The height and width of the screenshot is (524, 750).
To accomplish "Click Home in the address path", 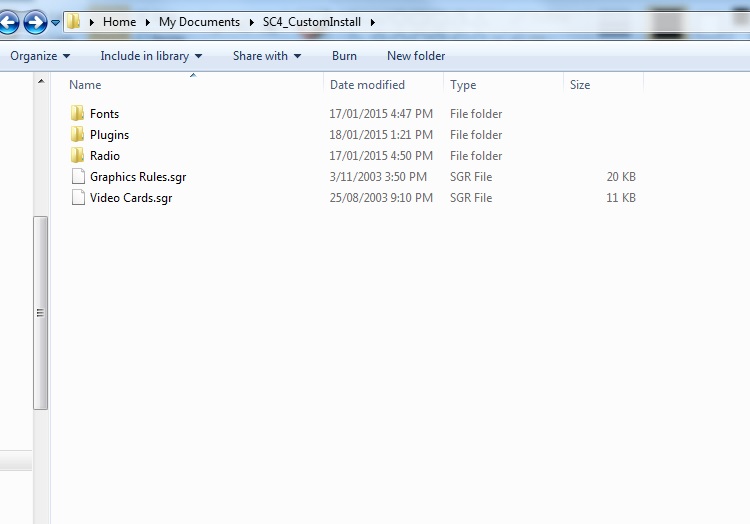I will point(120,22).
